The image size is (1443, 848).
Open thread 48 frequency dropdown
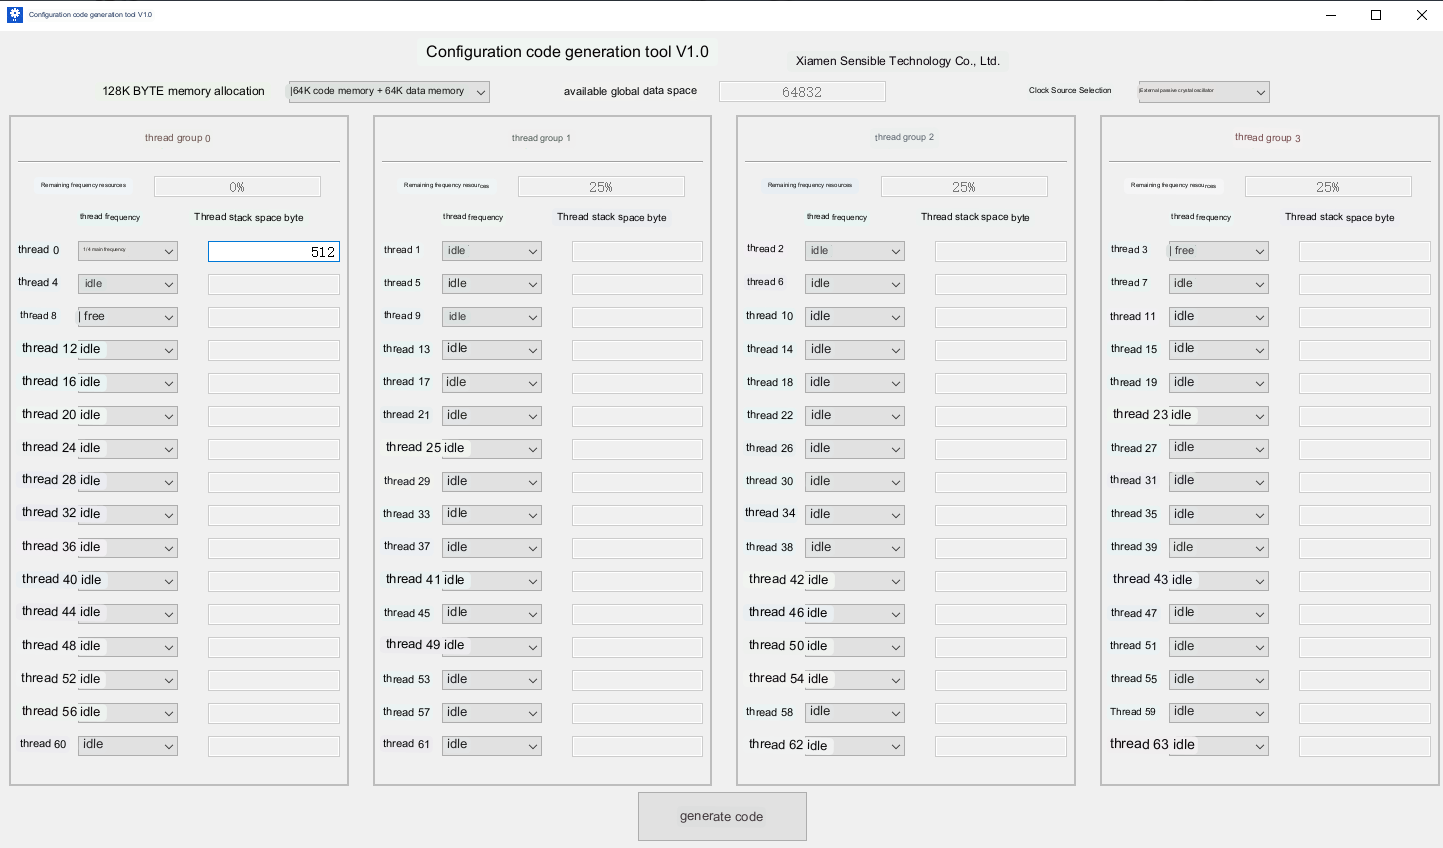pyautogui.click(x=128, y=647)
